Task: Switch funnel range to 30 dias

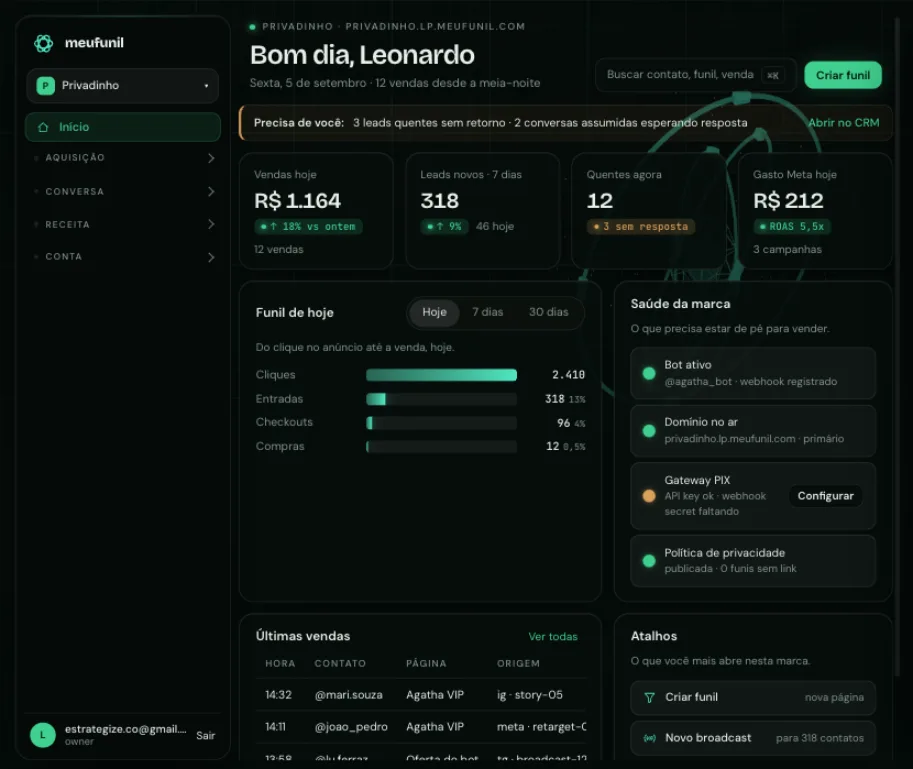Action: (x=548, y=312)
